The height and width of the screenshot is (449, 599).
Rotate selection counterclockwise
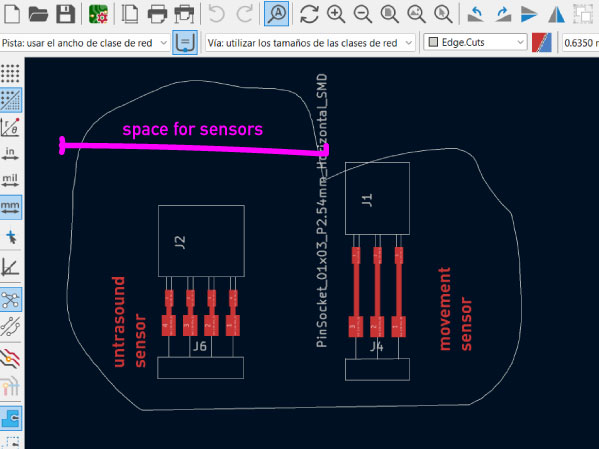476,13
